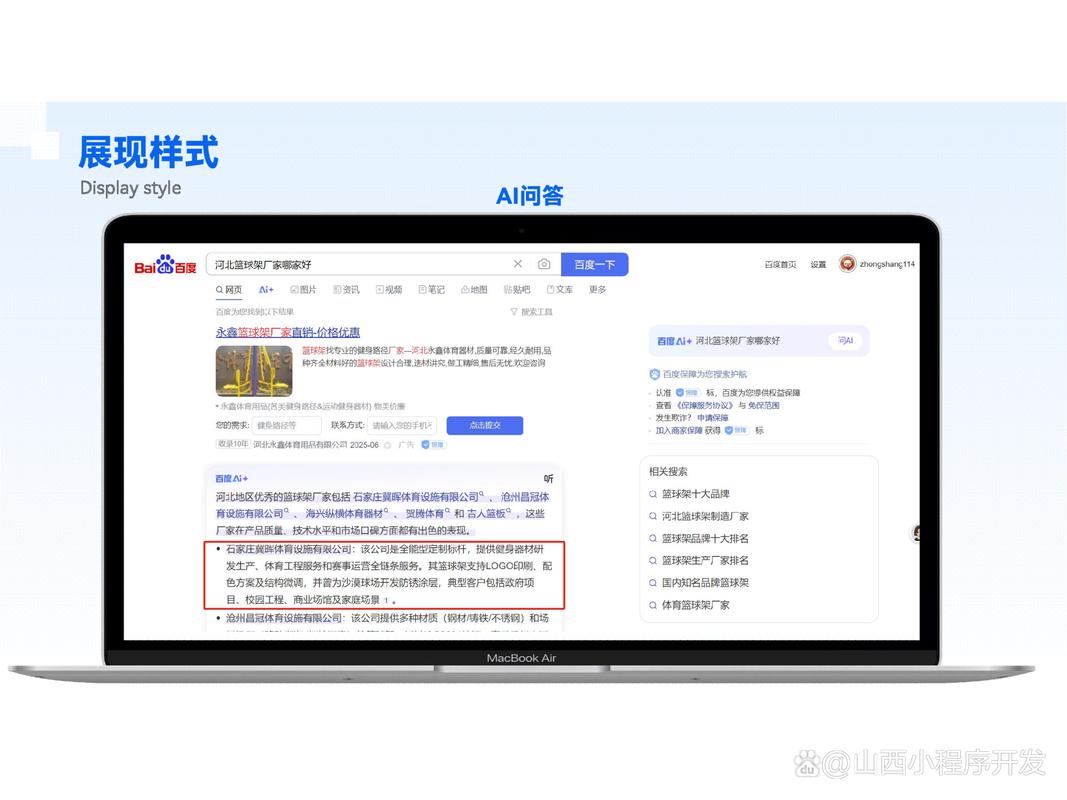Click the 点击提交 button
This screenshot has height=800, width=1067.
pyautogui.click(x=485, y=426)
